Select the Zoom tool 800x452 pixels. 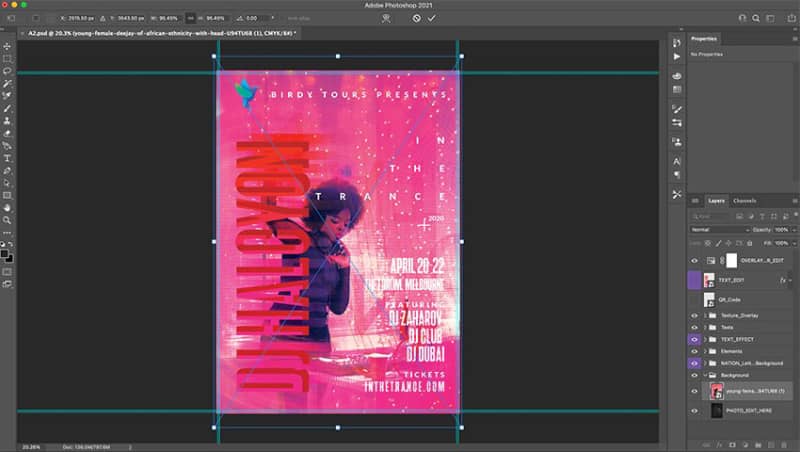pos(7,220)
